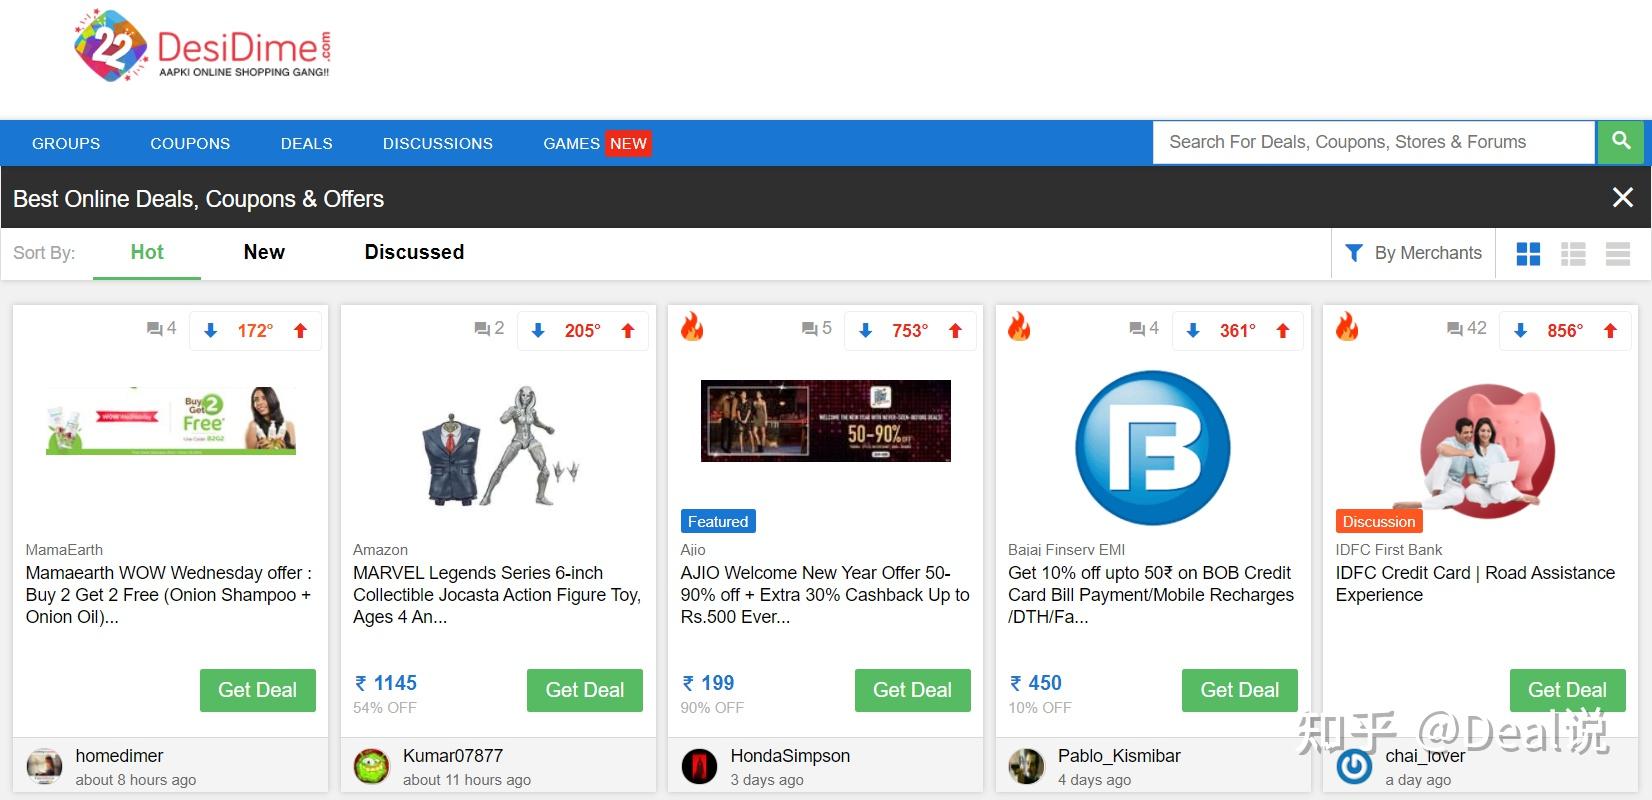This screenshot has height=800, width=1652.
Task: Open the Discussions section
Action: click(438, 143)
